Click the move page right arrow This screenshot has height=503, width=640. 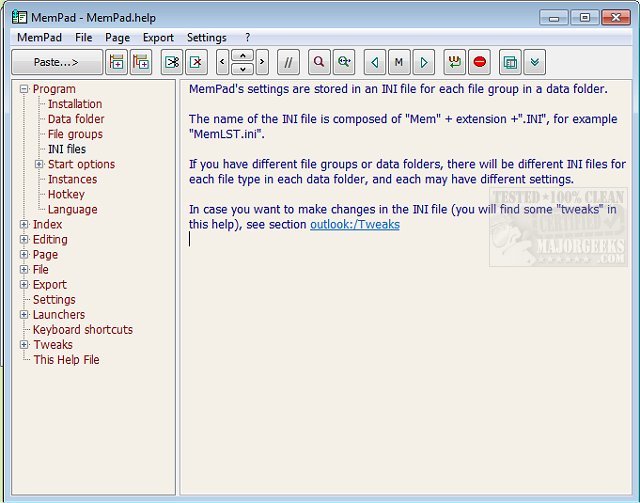(x=262, y=62)
